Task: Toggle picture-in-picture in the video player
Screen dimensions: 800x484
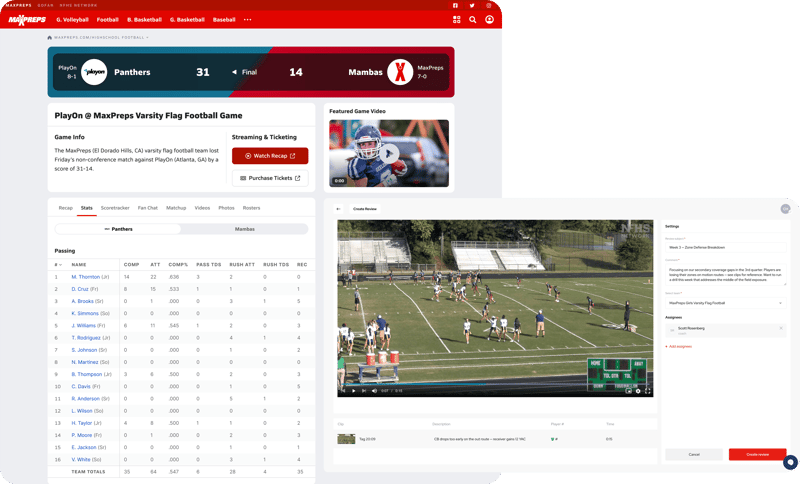Action: click(629, 391)
